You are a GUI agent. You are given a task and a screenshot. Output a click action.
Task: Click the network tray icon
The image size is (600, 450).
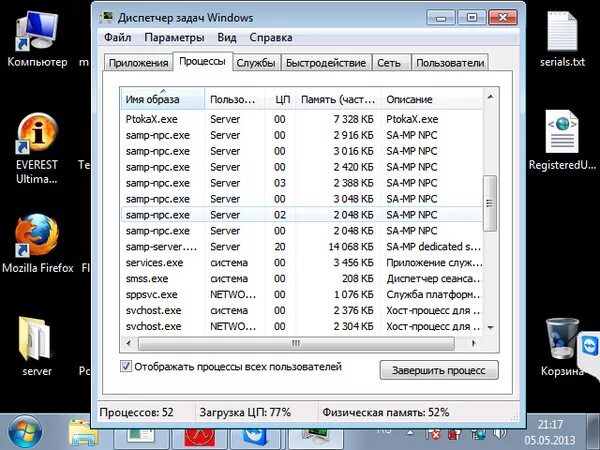[x=477, y=434]
